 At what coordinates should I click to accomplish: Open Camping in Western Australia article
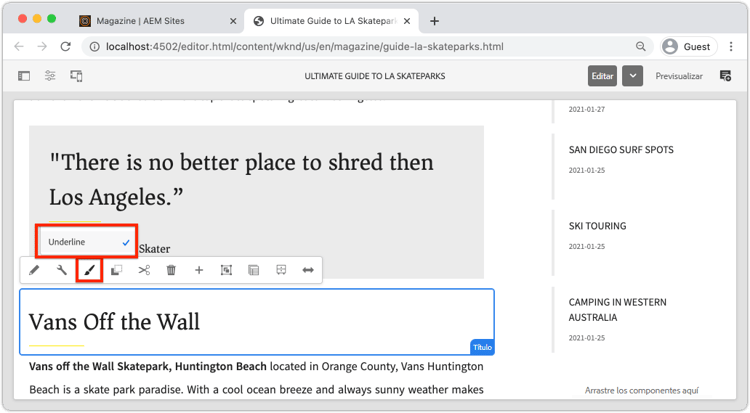pyautogui.click(x=618, y=310)
